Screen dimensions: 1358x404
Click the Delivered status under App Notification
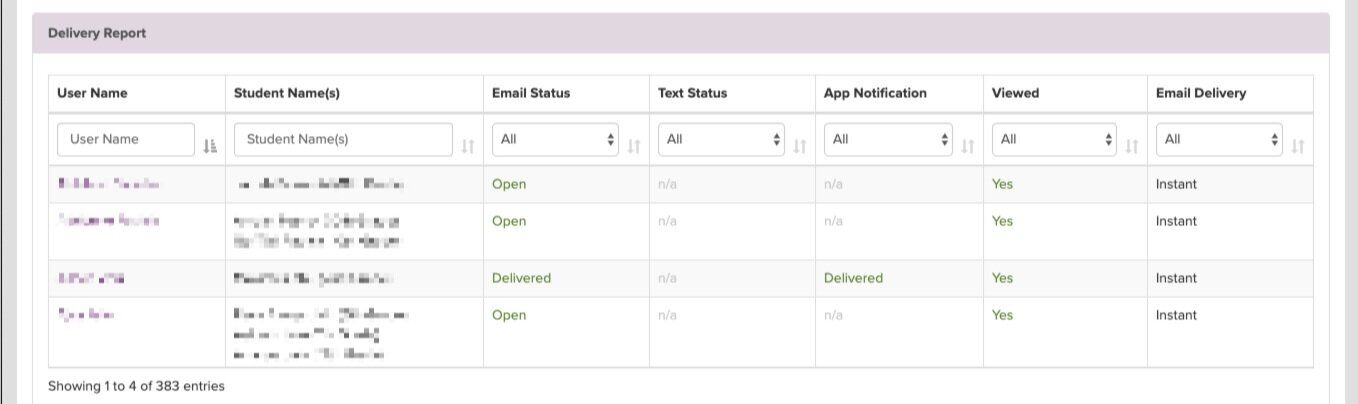[853, 278]
